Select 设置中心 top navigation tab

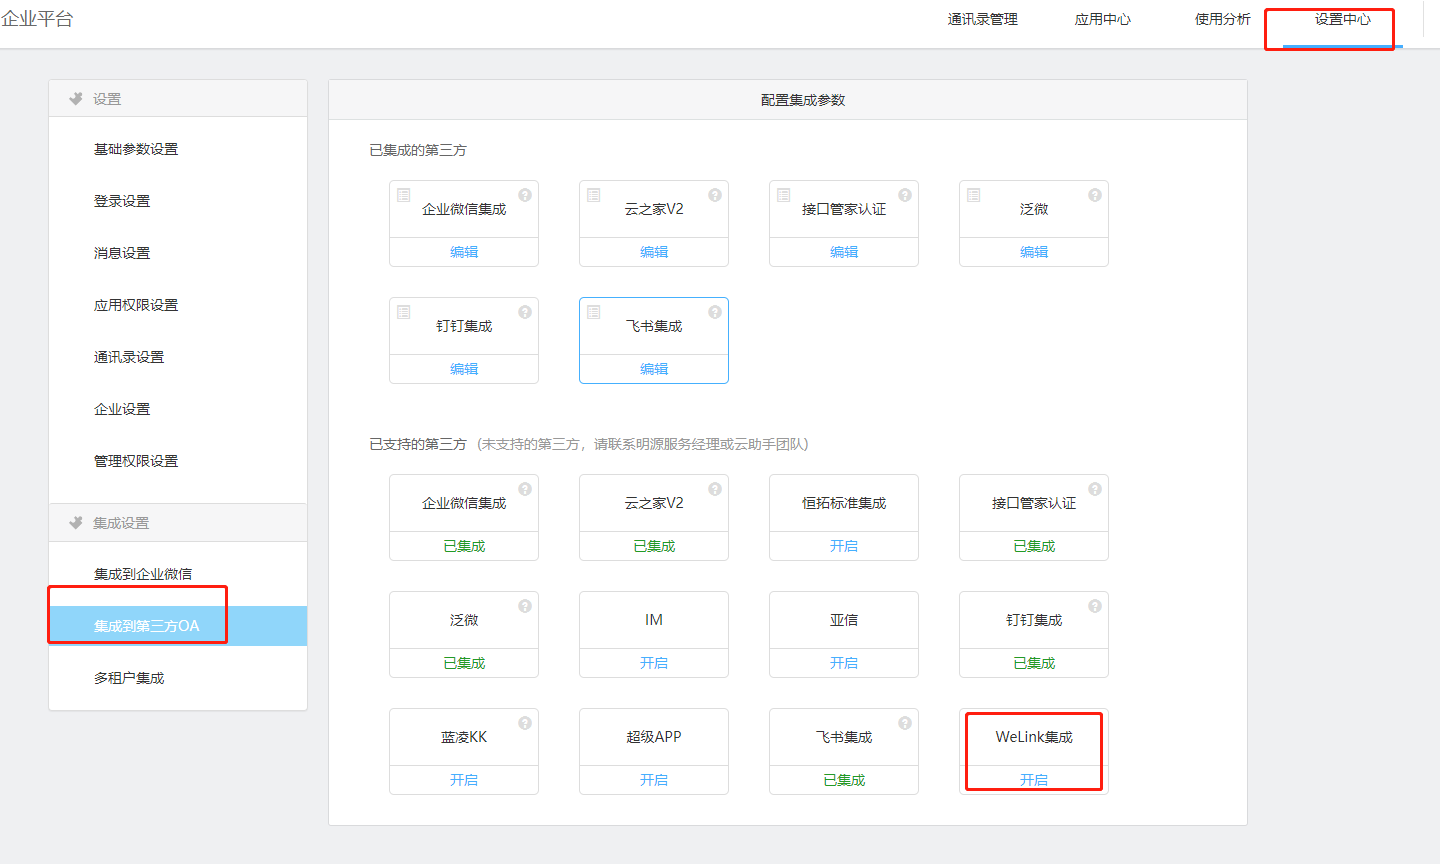pyautogui.click(x=1343, y=19)
